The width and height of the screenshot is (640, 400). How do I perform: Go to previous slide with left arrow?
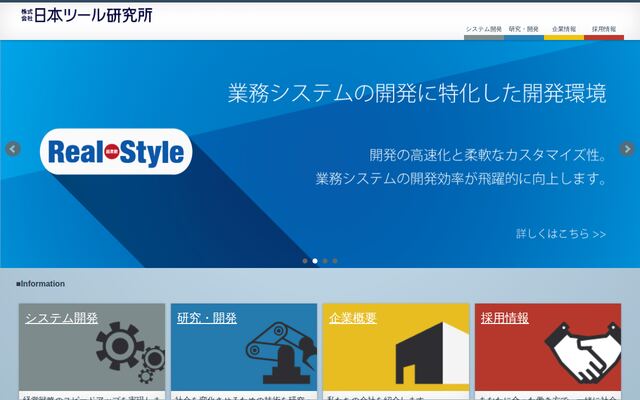pyautogui.click(x=13, y=149)
